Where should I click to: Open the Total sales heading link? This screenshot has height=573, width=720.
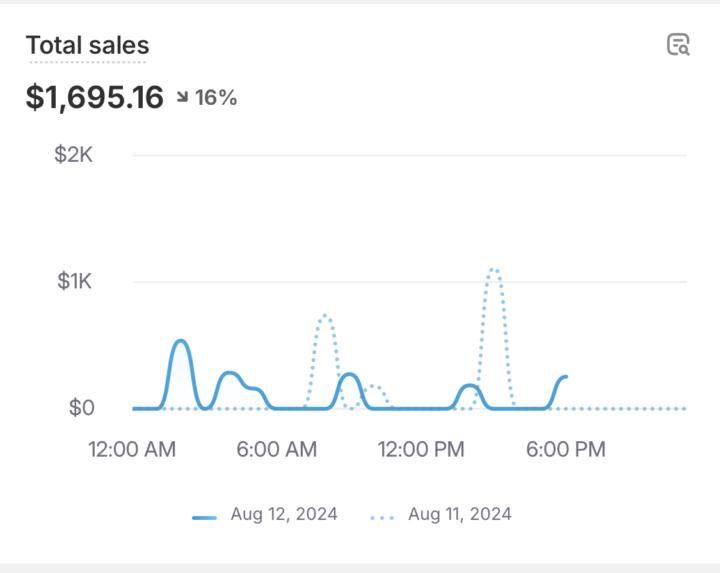click(x=87, y=45)
